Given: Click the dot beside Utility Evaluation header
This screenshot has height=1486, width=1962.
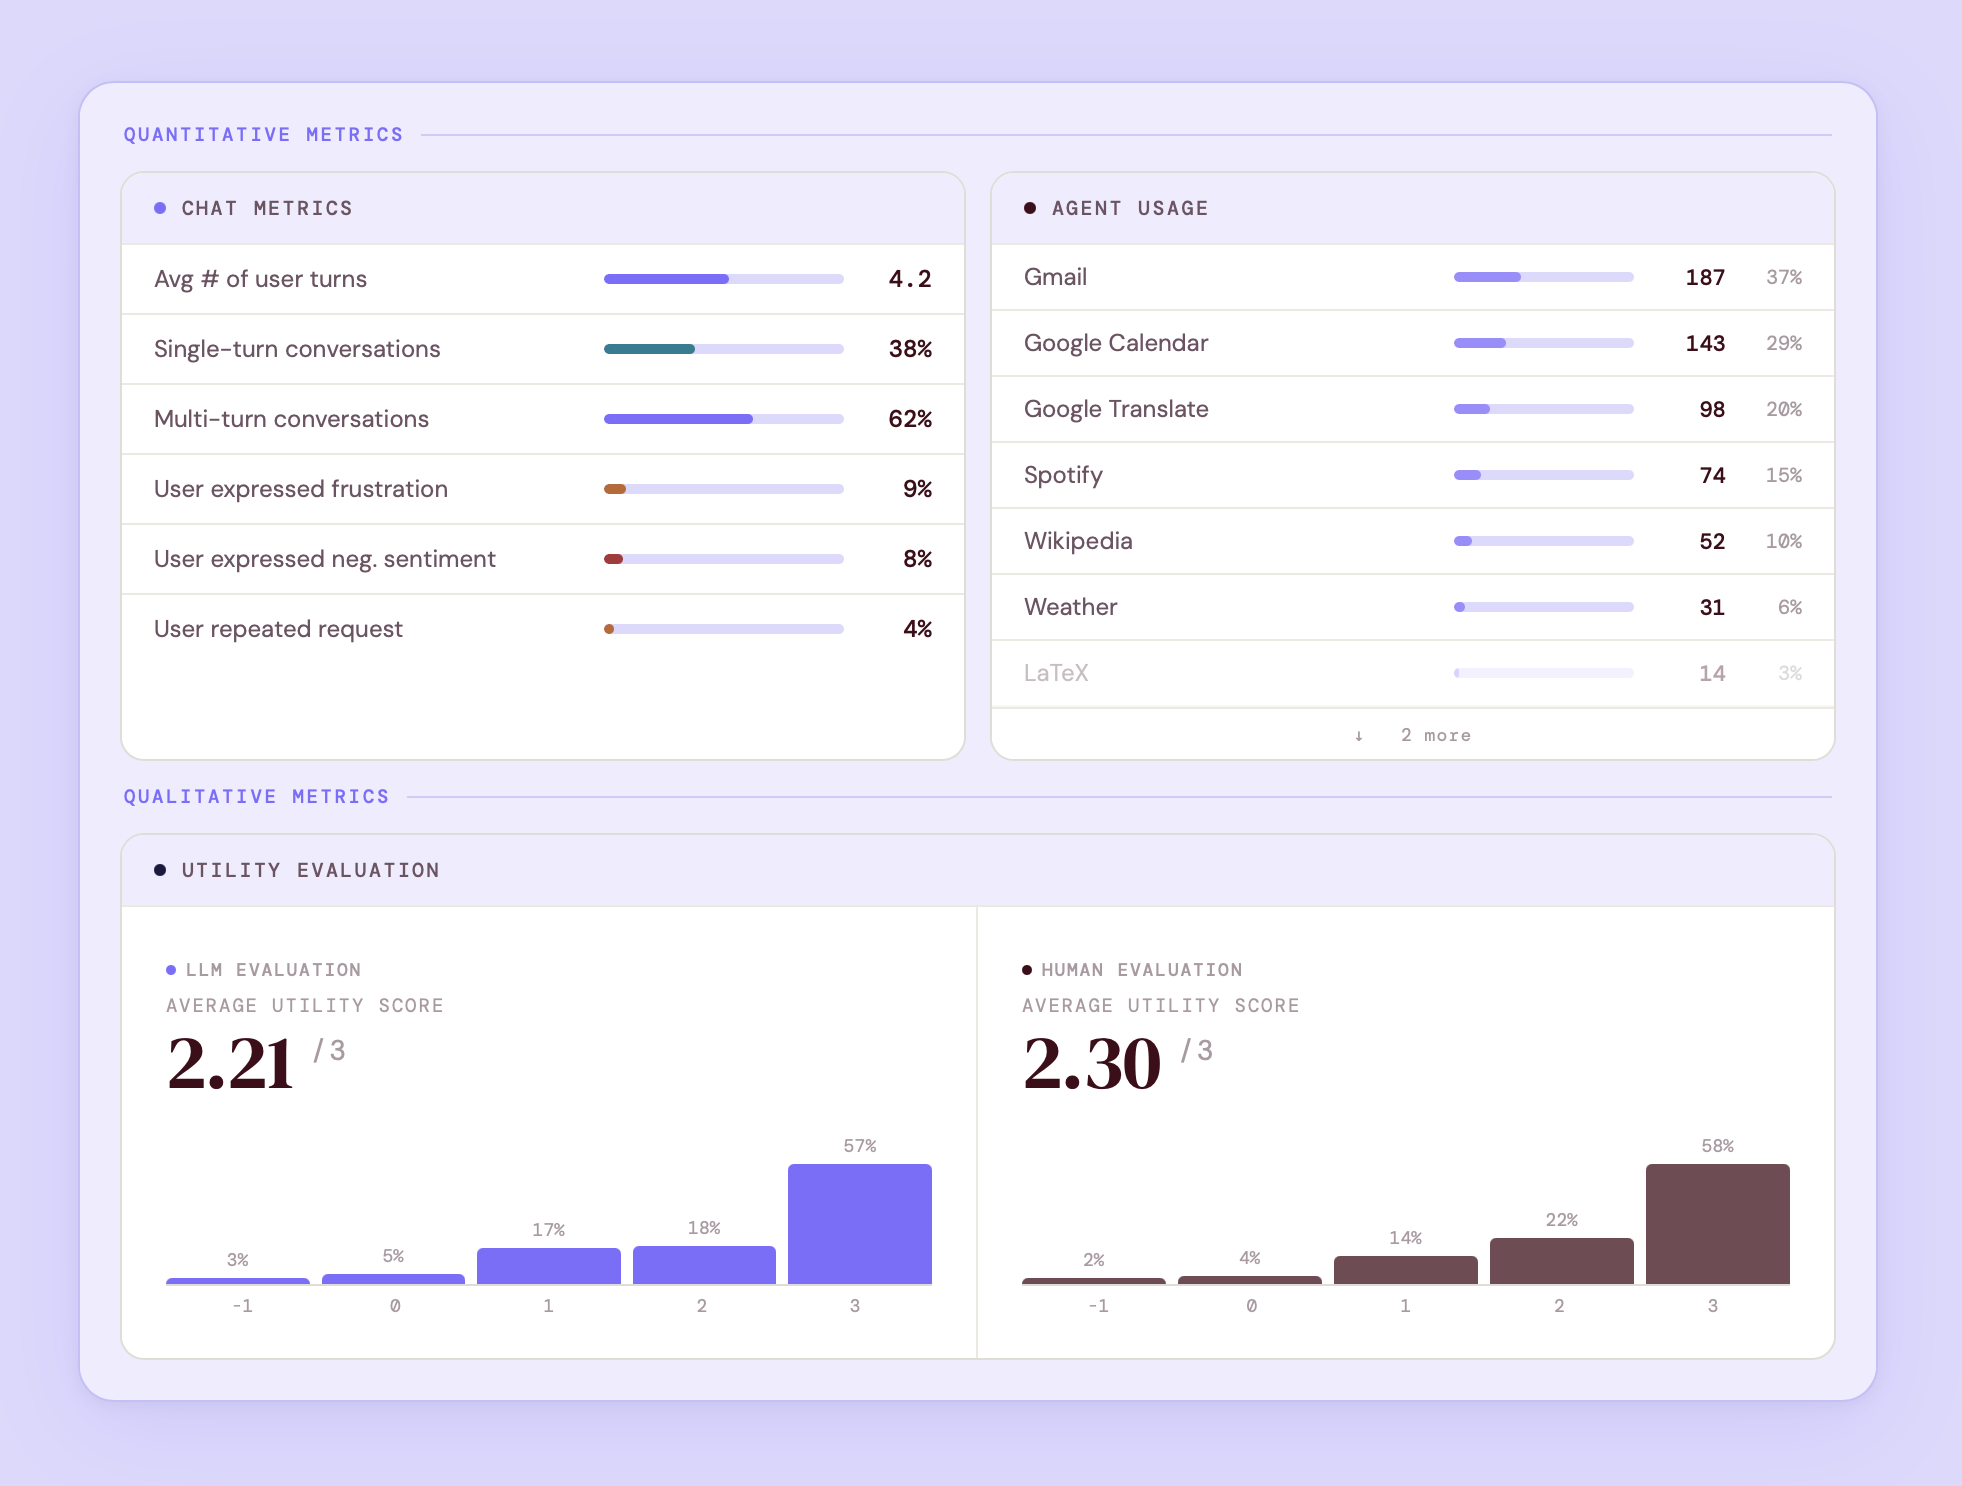Looking at the screenshot, I should (160, 870).
